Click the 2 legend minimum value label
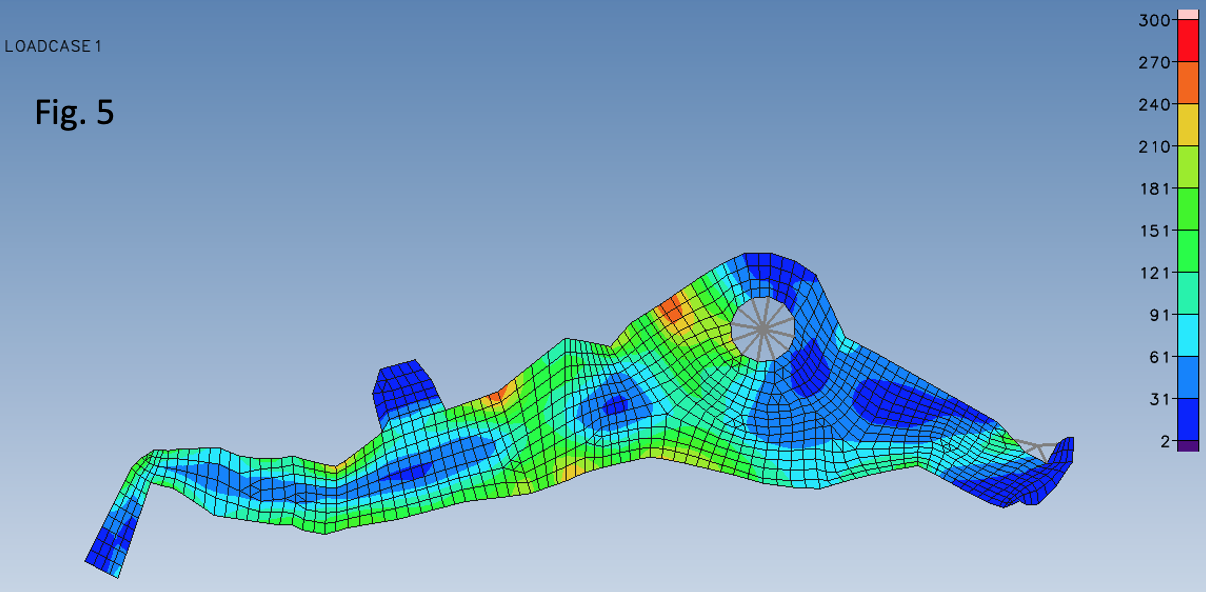The width and height of the screenshot is (1206, 592). point(1164,441)
